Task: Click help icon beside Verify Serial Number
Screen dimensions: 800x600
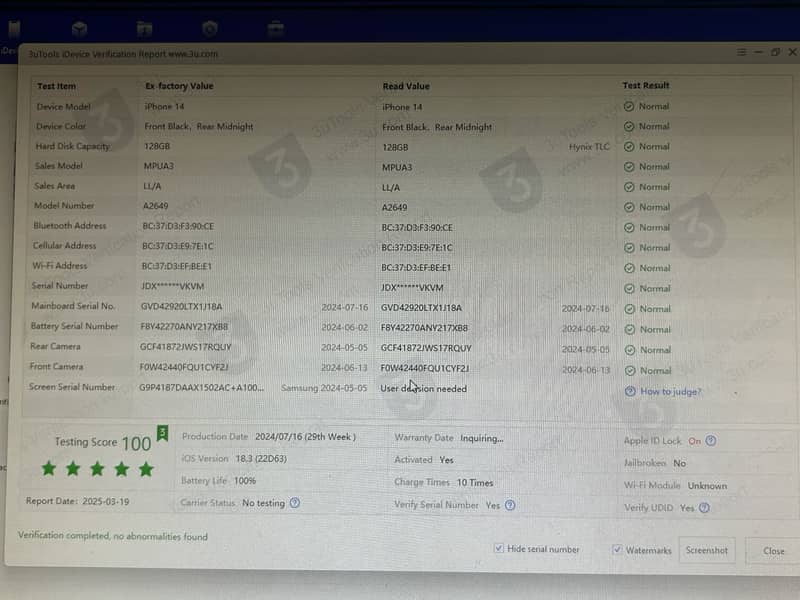Action: (510, 505)
